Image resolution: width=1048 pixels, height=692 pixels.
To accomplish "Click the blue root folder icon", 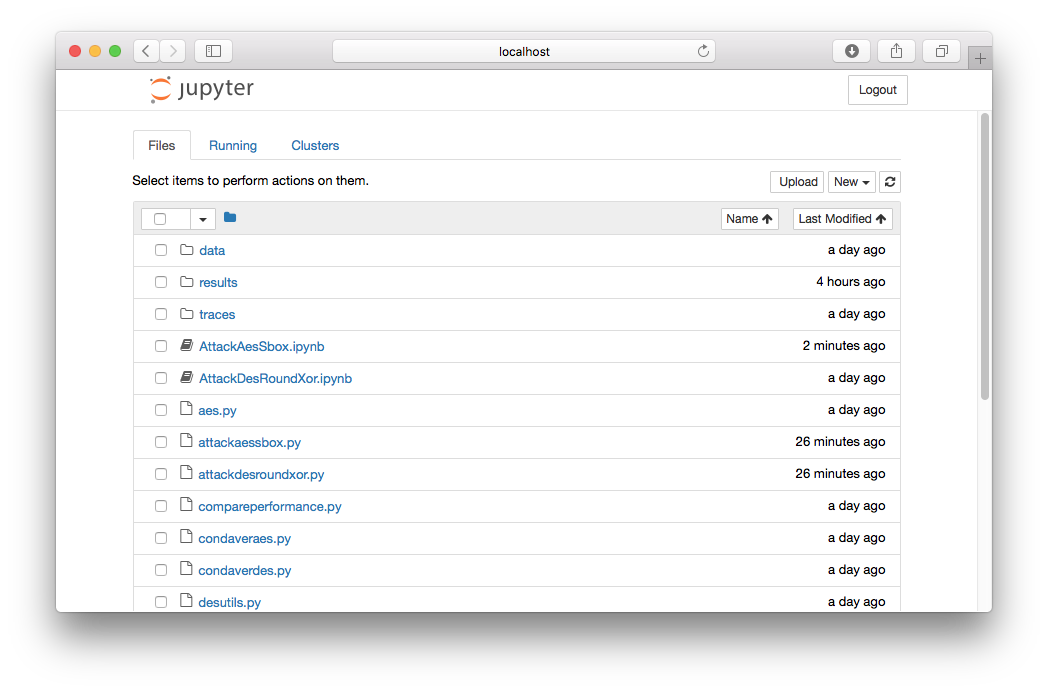I will (x=230, y=218).
